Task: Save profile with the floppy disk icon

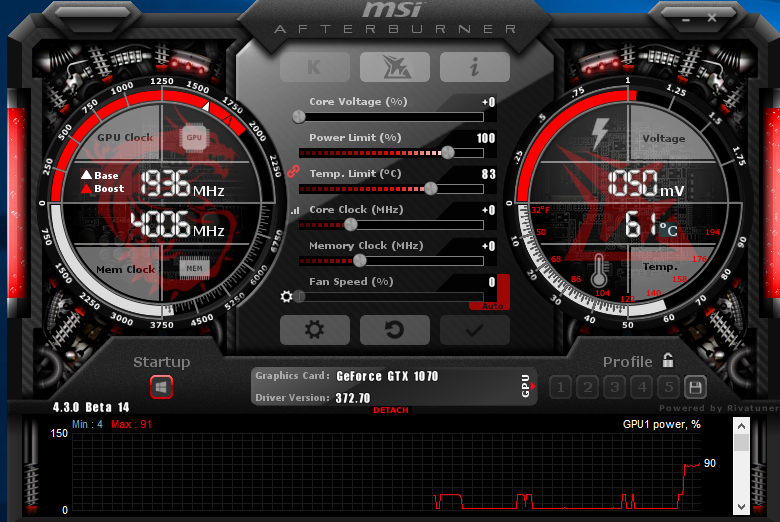Action: [x=695, y=387]
